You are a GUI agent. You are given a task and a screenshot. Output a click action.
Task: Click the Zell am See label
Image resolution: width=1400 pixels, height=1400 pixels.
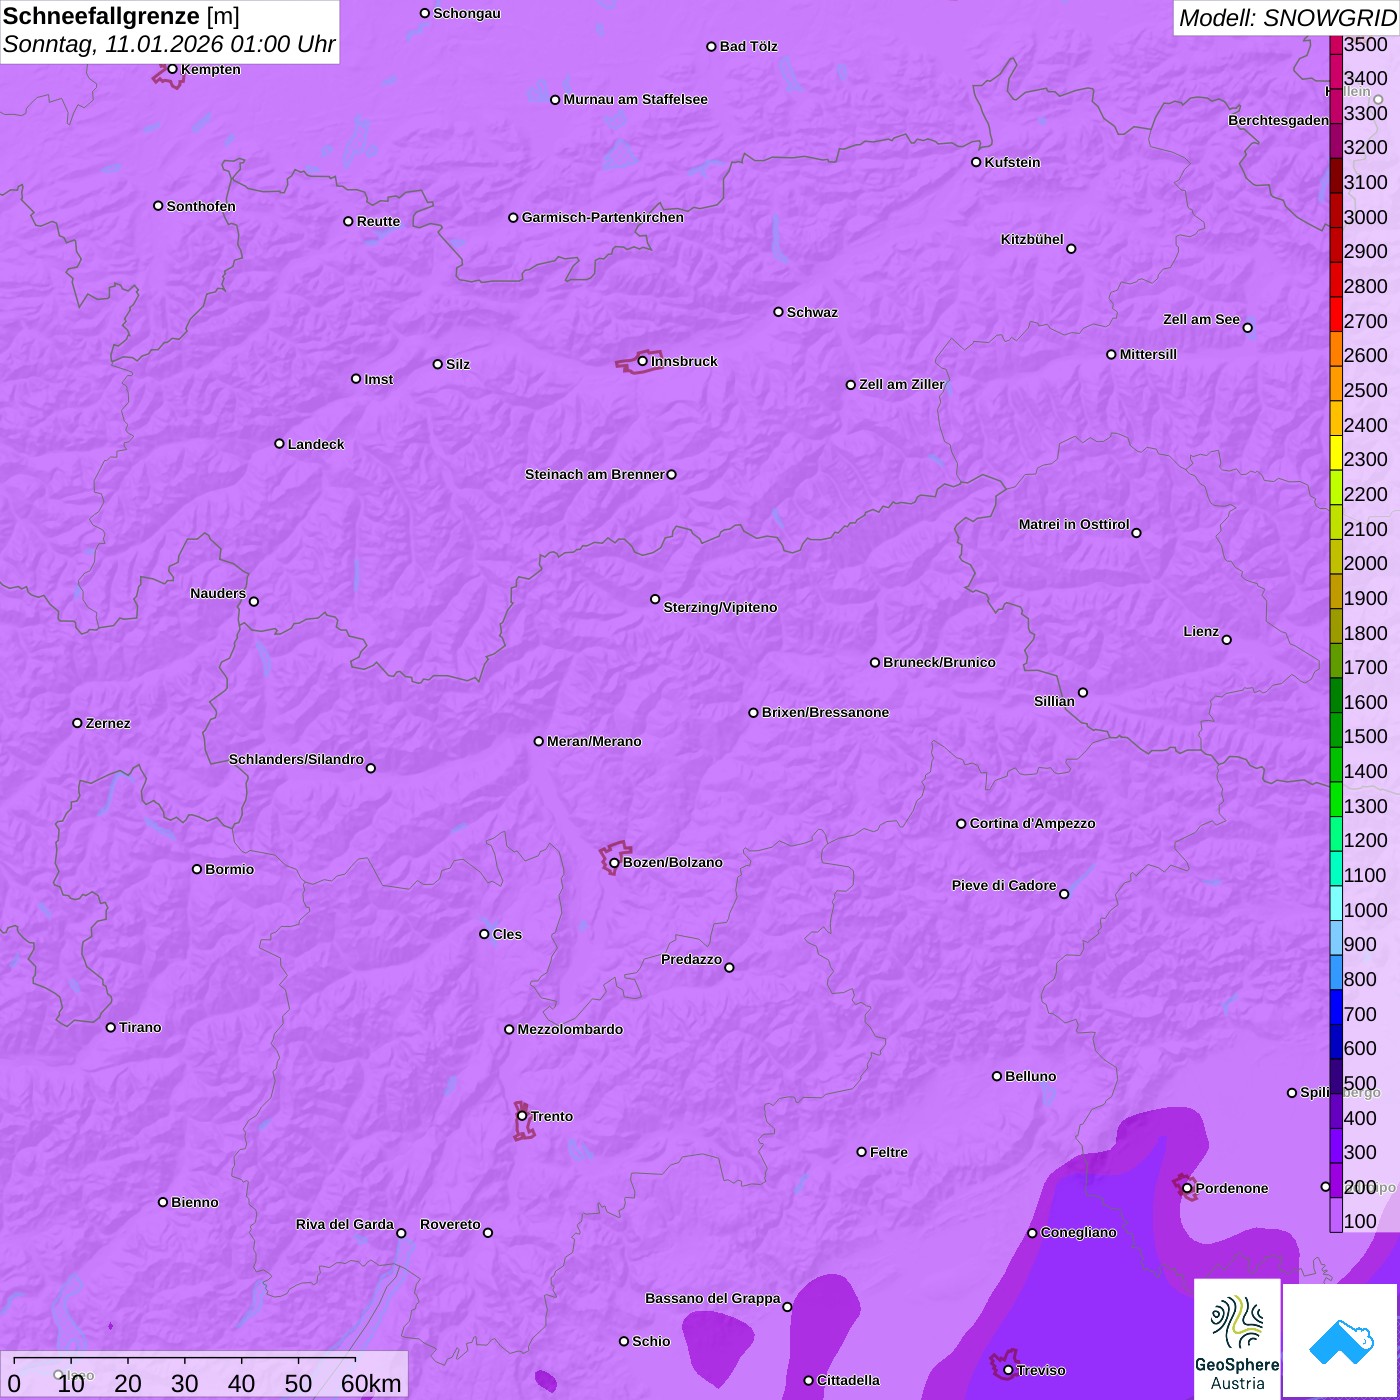click(1201, 319)
